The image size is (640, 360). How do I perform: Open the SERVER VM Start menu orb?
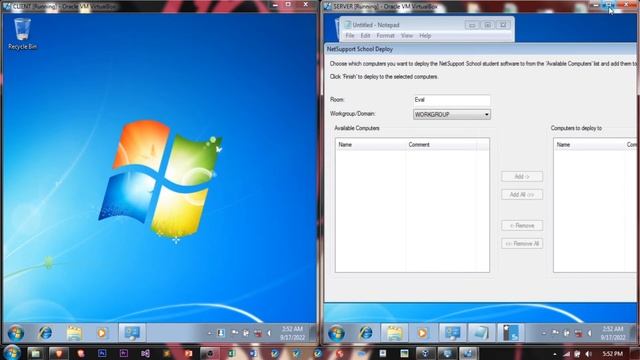336,333
